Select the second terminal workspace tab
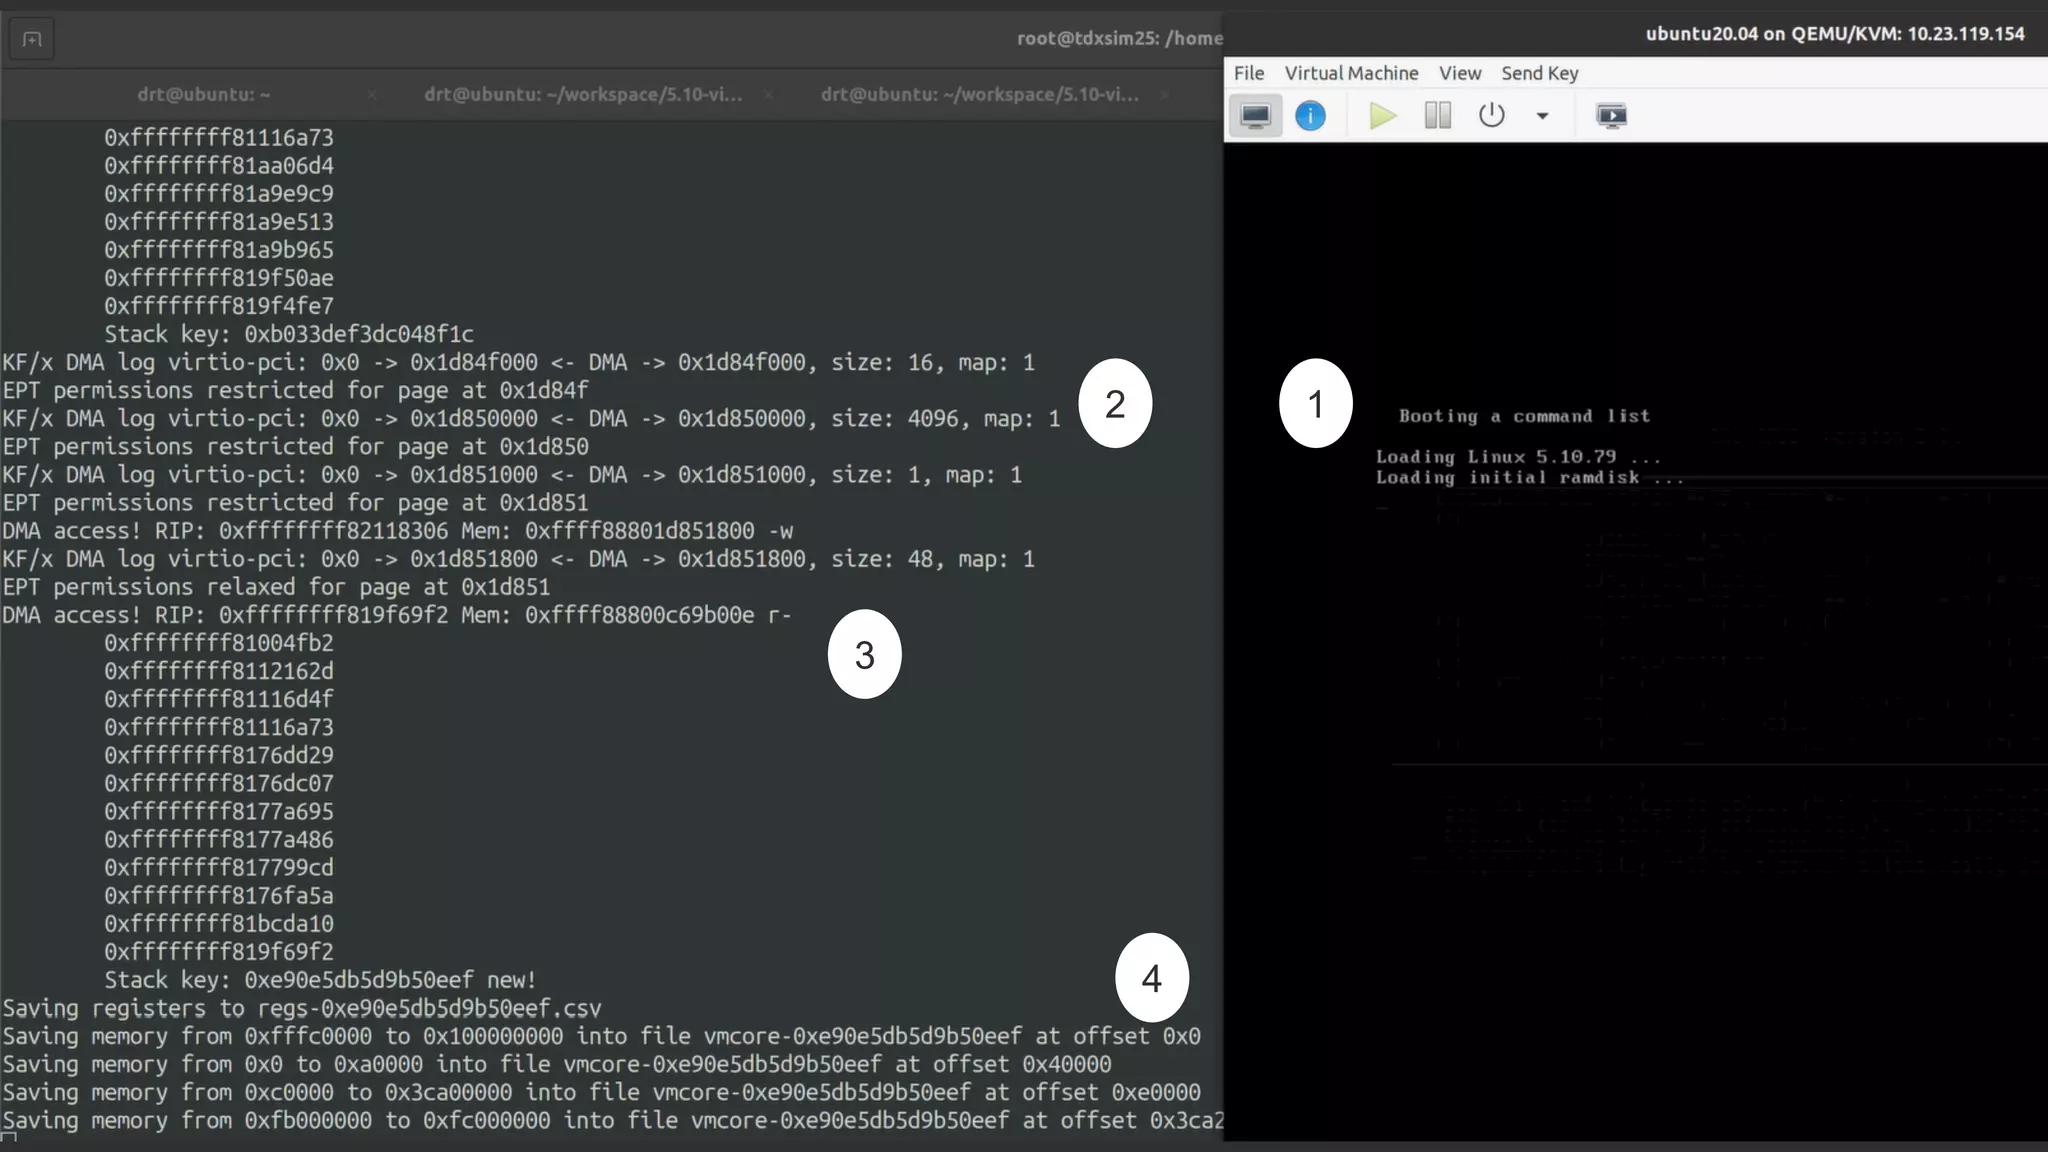The height and width of the screenshot is (1152, 2048). (583, 94)
